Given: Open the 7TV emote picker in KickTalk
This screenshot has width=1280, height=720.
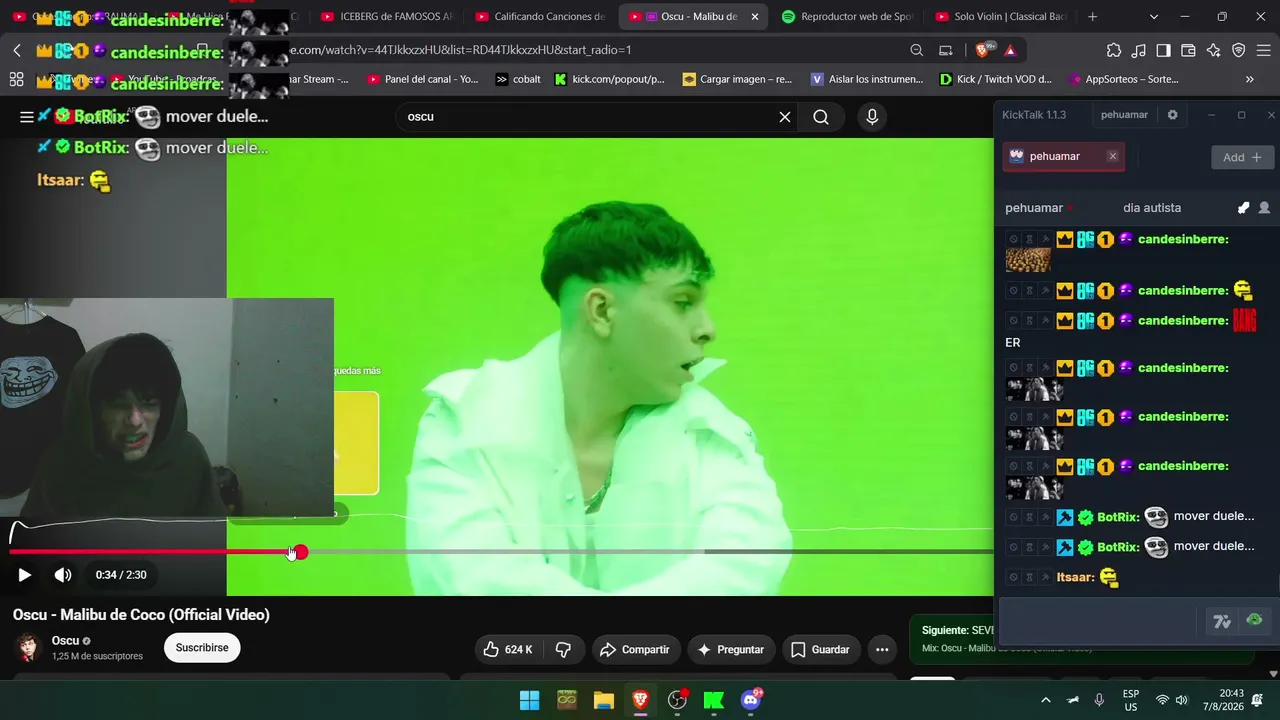Looking at the screenshot, I should 1222,621.
